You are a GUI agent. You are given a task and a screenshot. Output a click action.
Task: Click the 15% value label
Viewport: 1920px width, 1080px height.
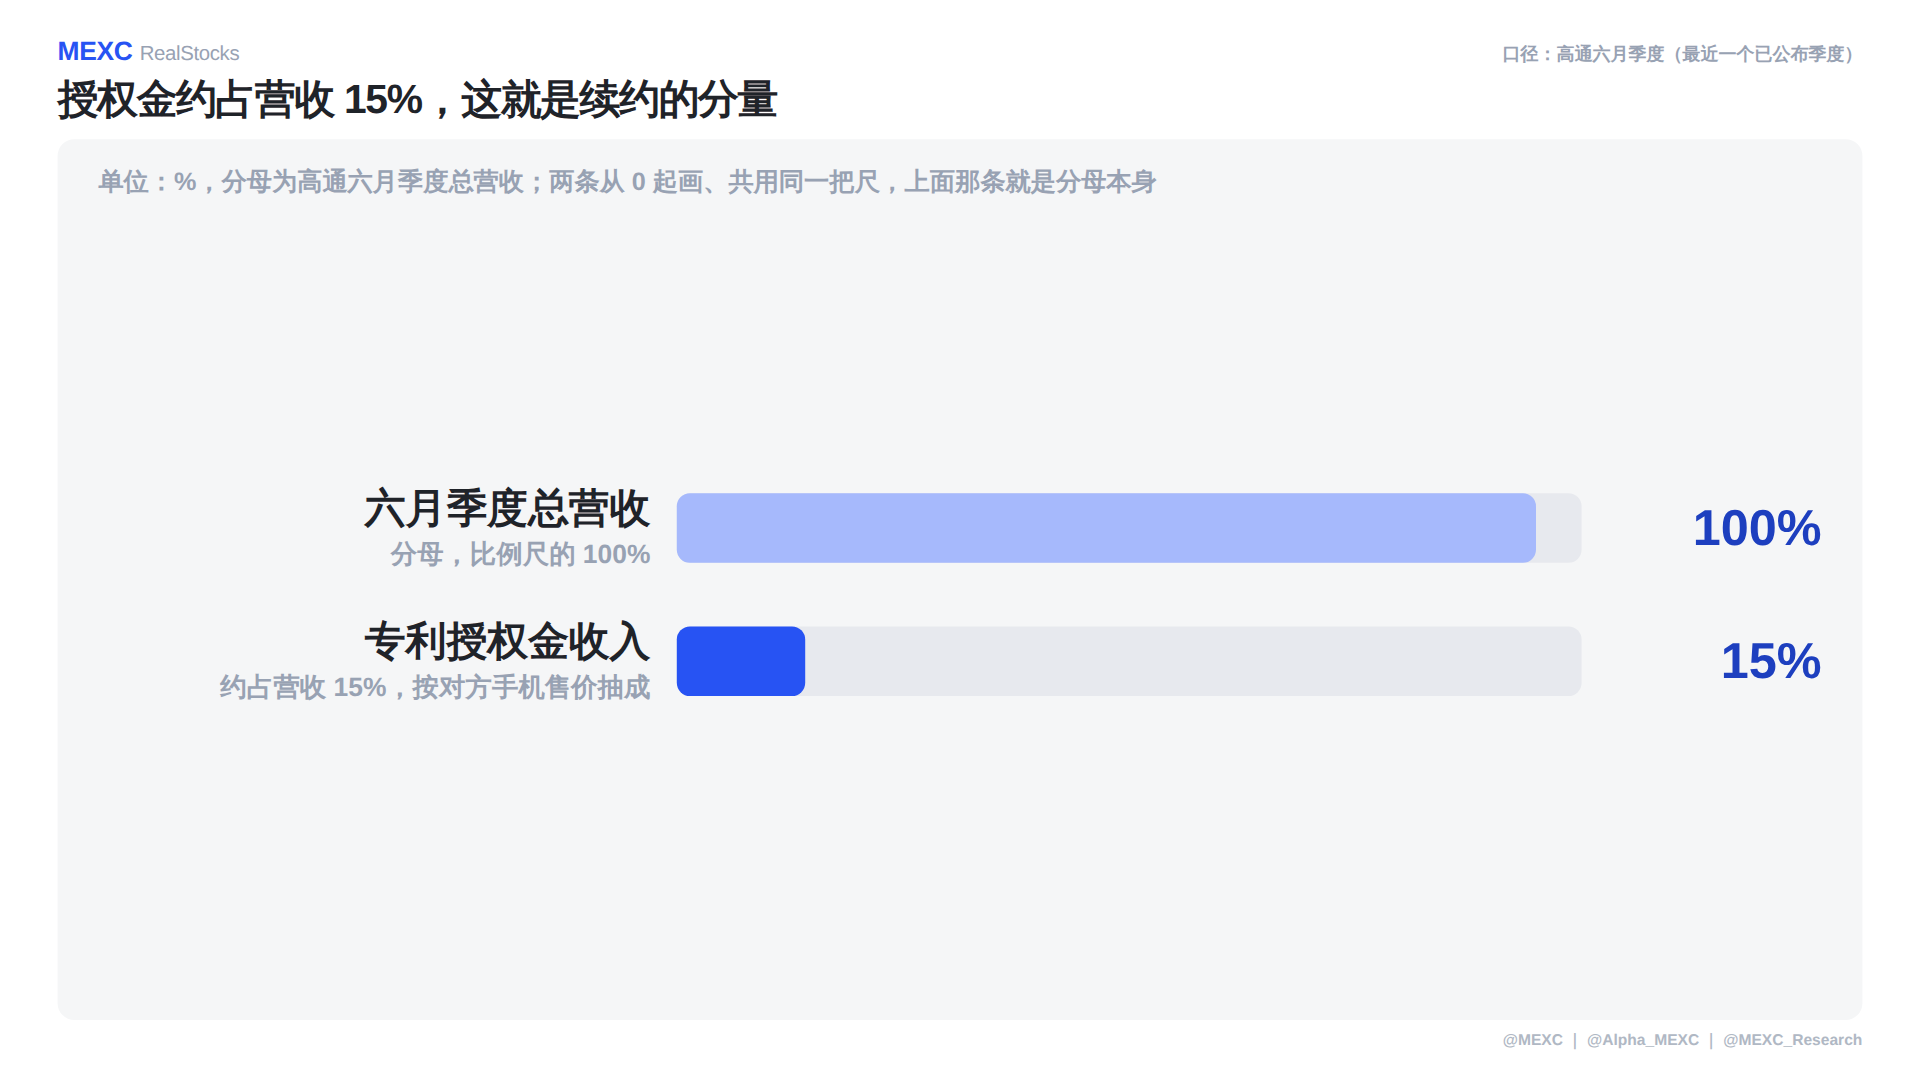click(x=1771, y=661)
